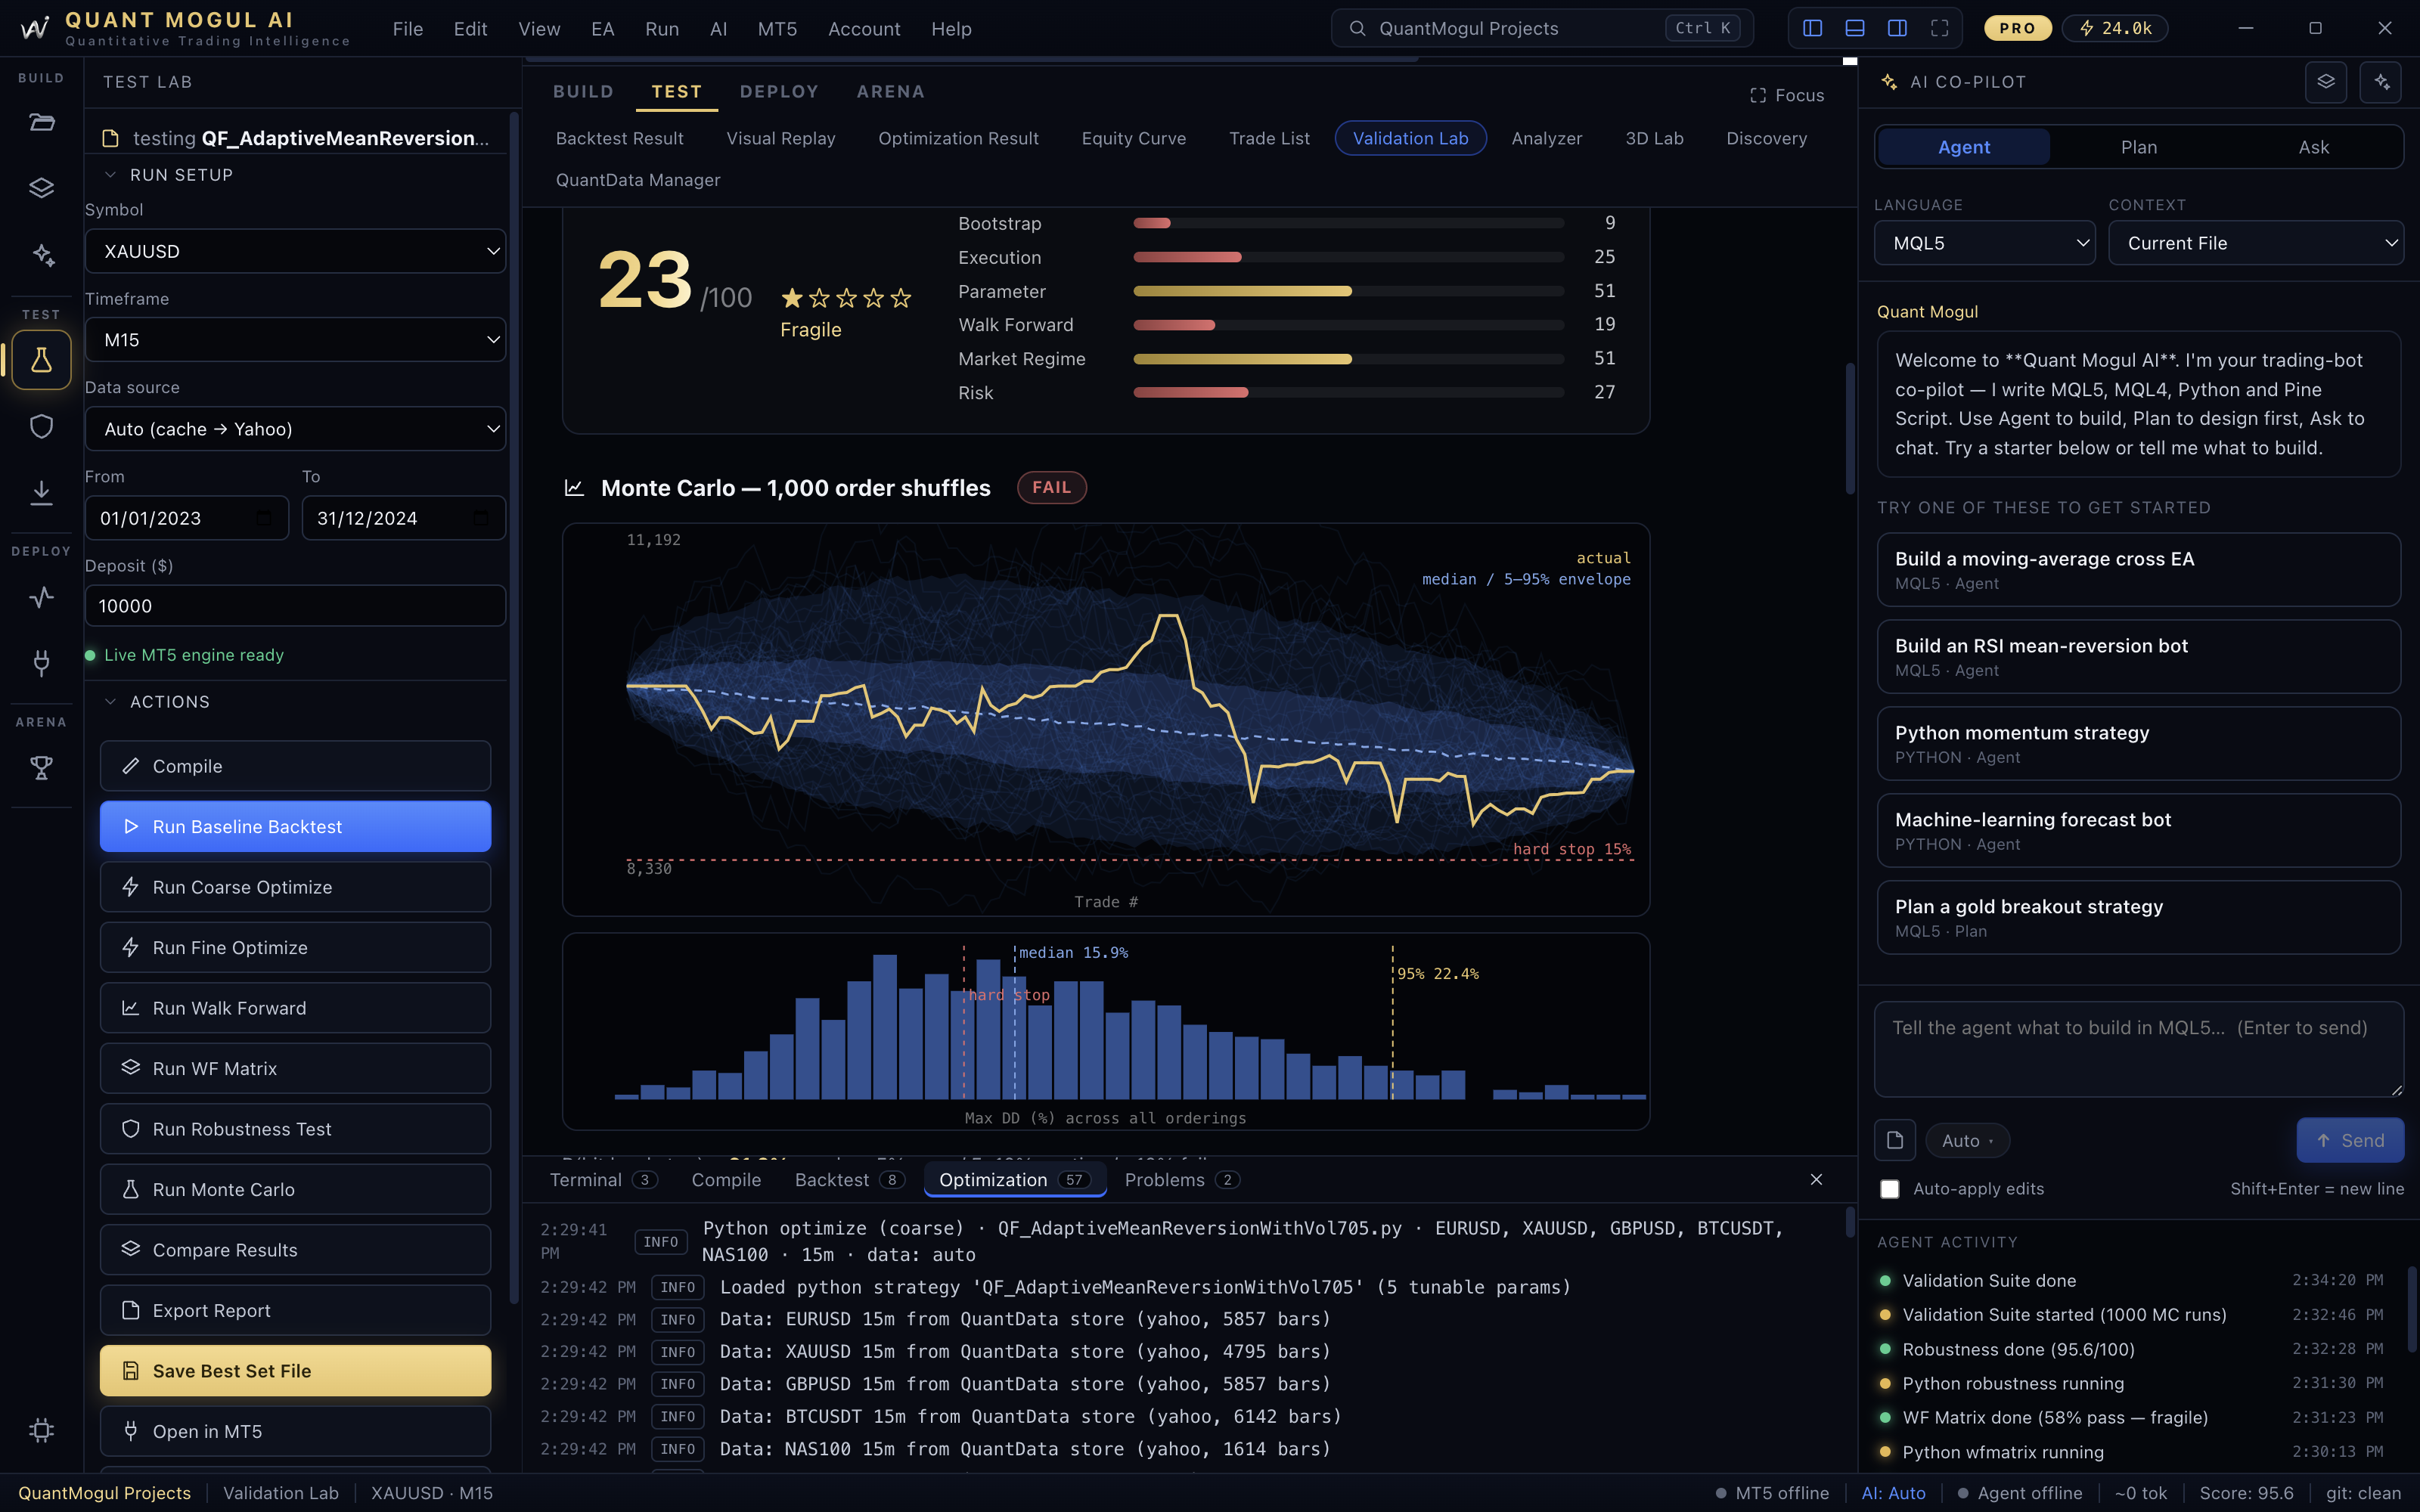Open the Data source dropdown
Image resolution: width=2420 pixels, height=1512 pixels.
295,429
